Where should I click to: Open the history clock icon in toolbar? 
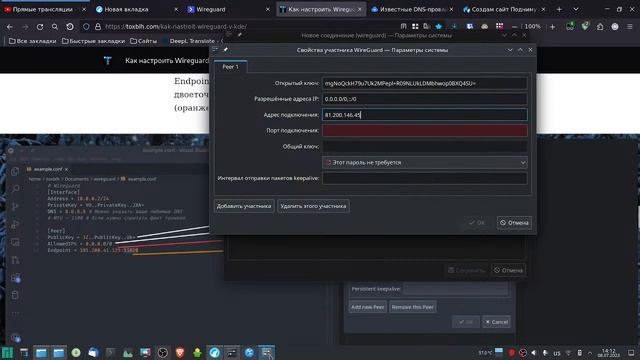tap(70, 27)
